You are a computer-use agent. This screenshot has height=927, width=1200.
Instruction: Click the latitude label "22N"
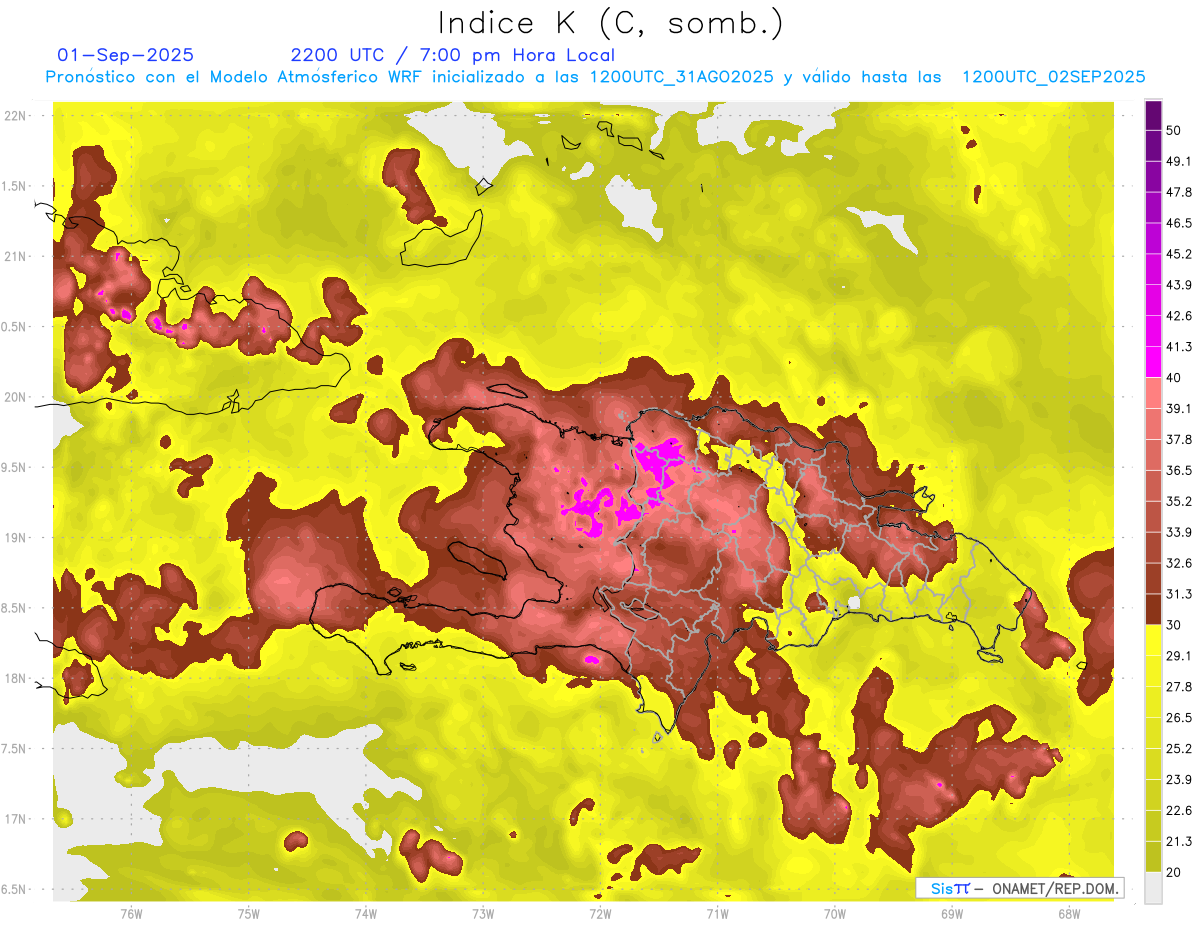[x=16, y=116]
